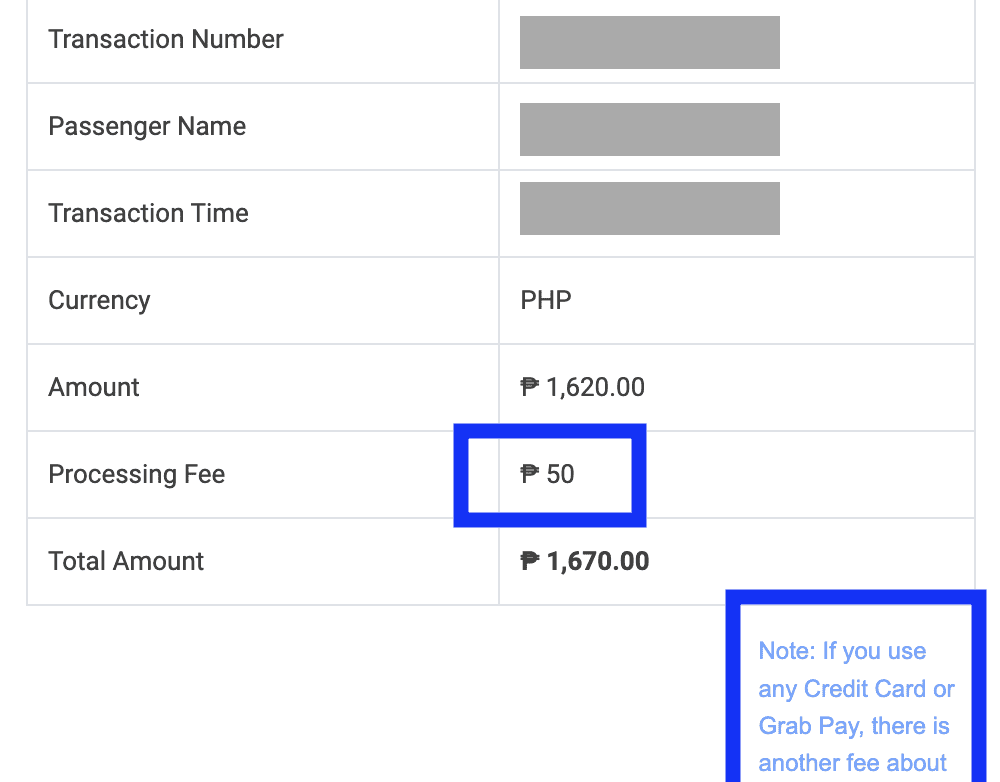Click the "any Credit Card or" note line
The width and height of the screenshot is (1000, 782).
pyautogui.click(x=856, y=690)
